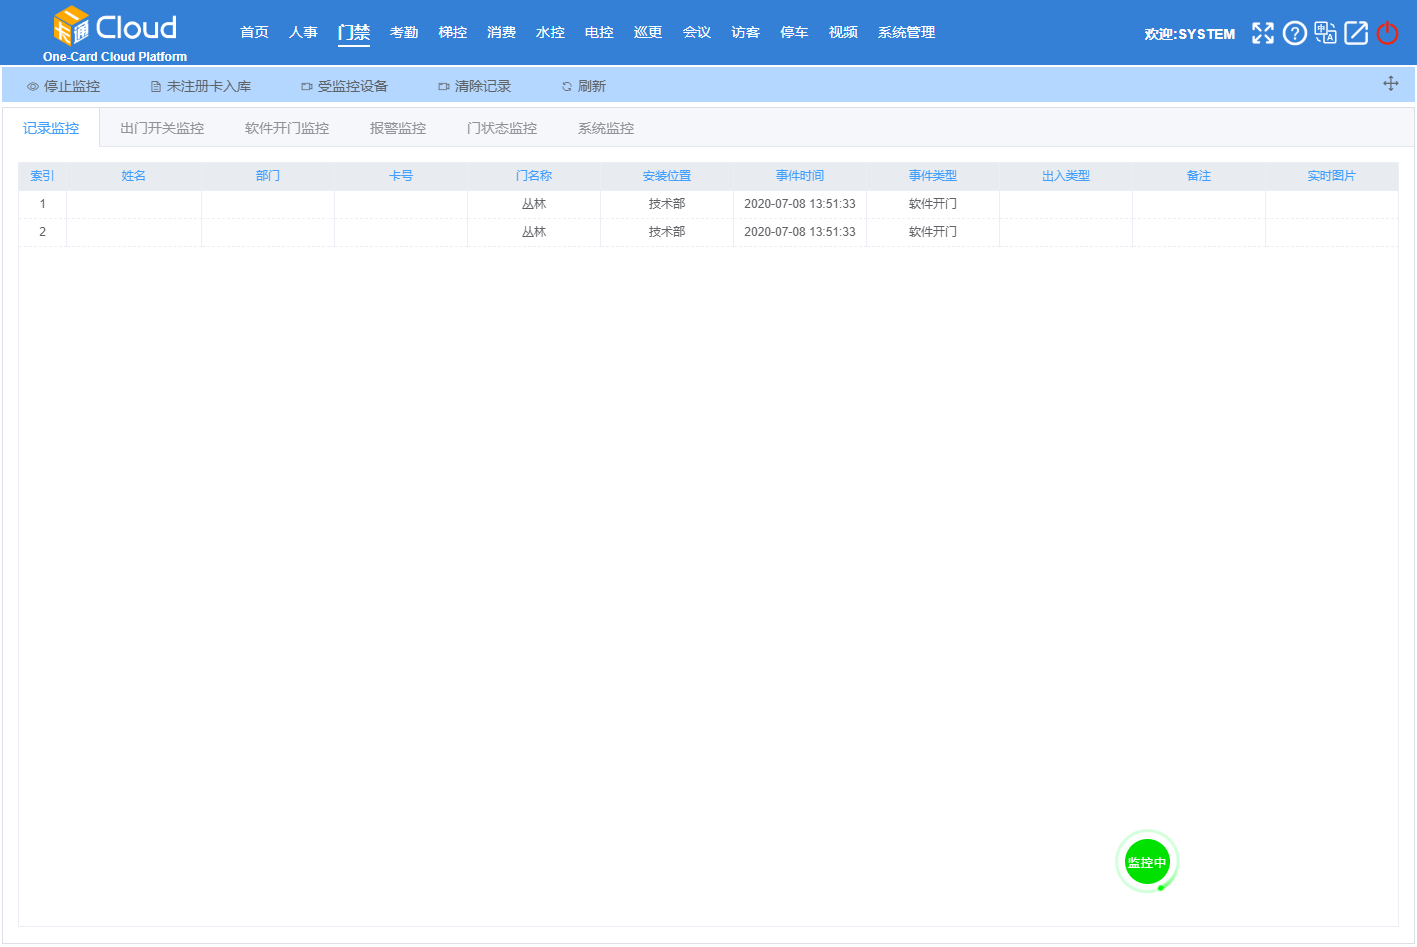
Task: Click the external link share icon
Action: point(1356,33)
